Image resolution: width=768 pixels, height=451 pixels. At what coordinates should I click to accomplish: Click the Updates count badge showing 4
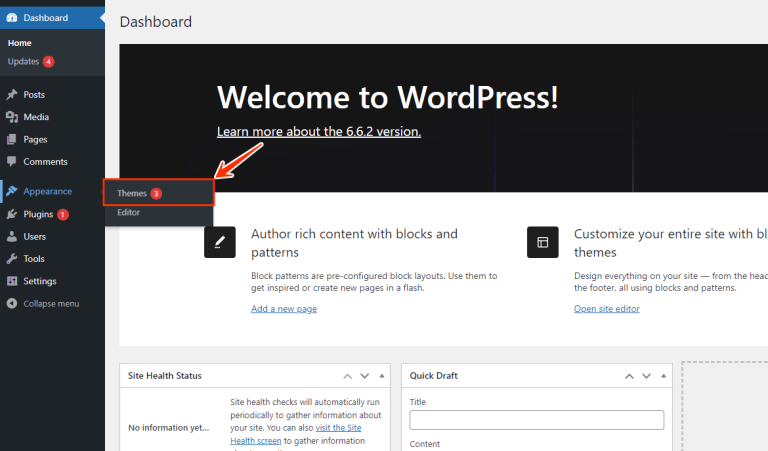(48, 62)
